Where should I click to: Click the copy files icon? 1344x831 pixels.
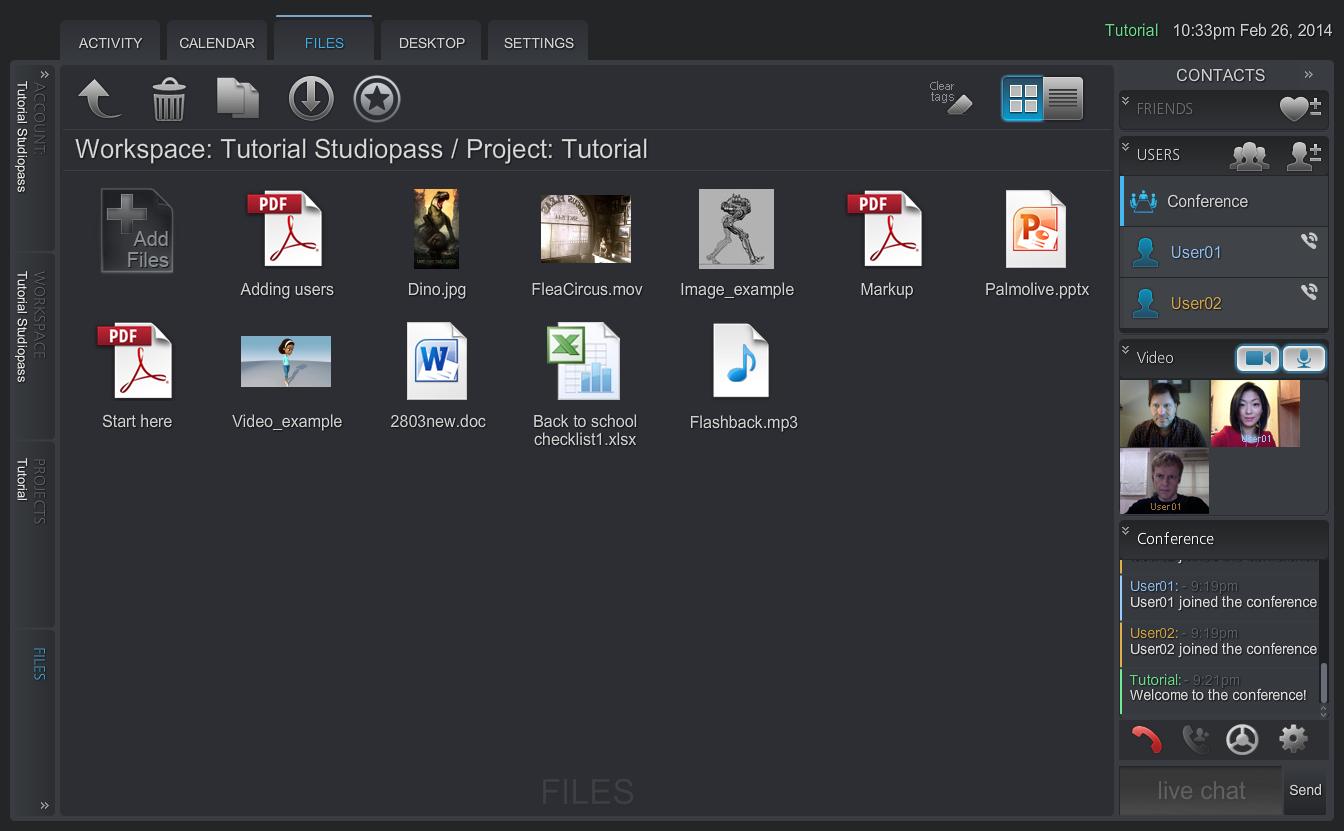coord(238,99)
